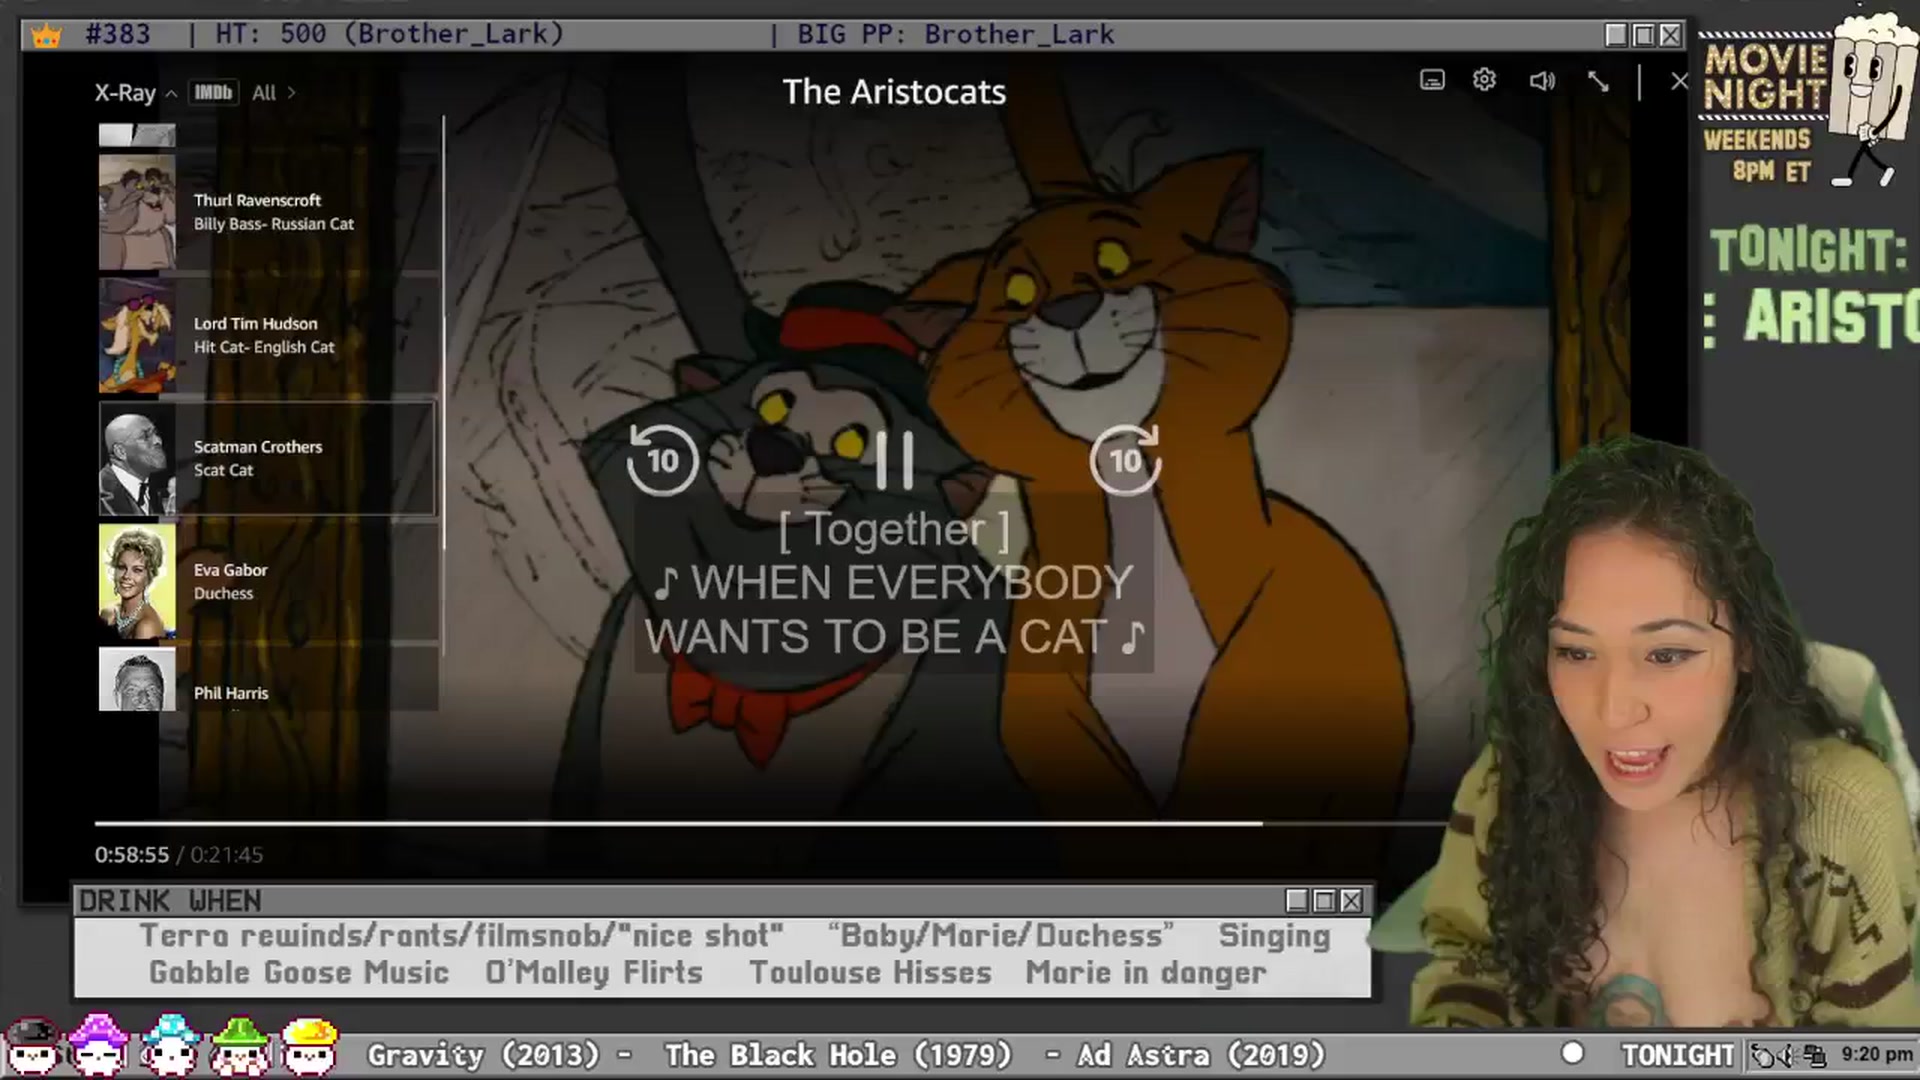This screenshot has width=1920, height=1080.
Task: Pause the movie playback
Action: (x=894, y=460)
